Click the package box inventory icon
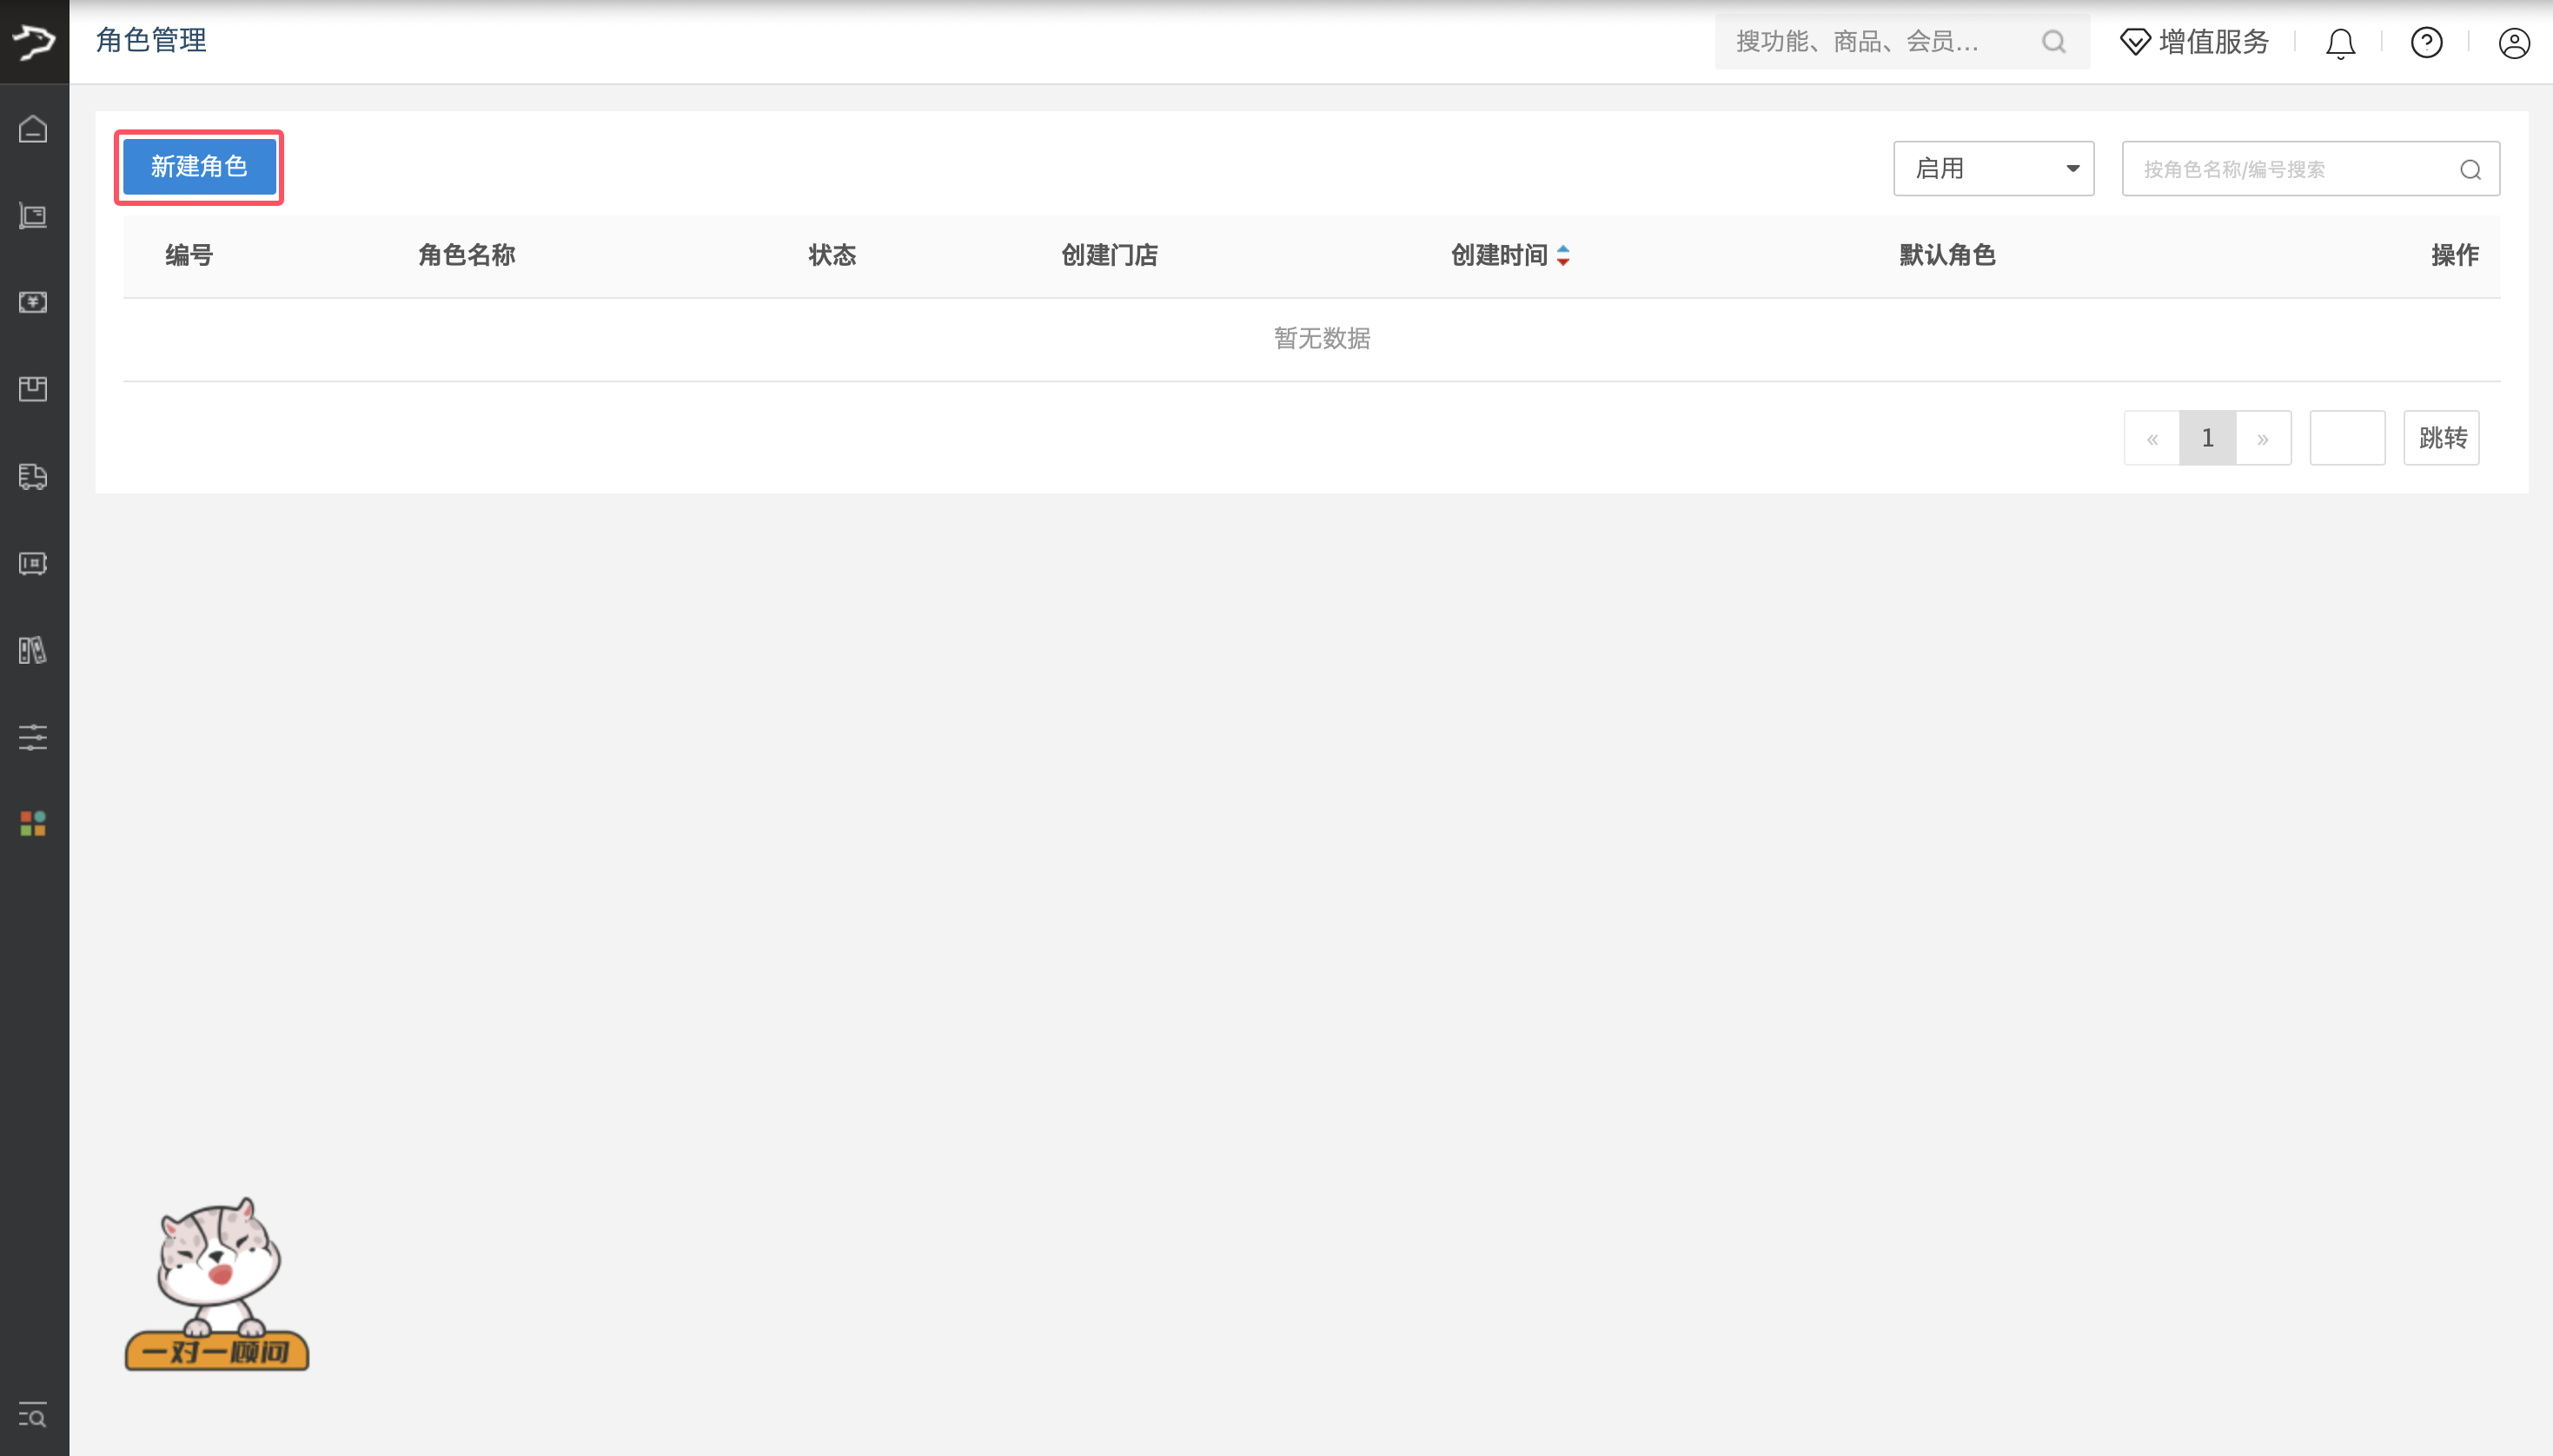This screenshot has height=1456, width=2553. pyautogui.click(x=33, y=389)
